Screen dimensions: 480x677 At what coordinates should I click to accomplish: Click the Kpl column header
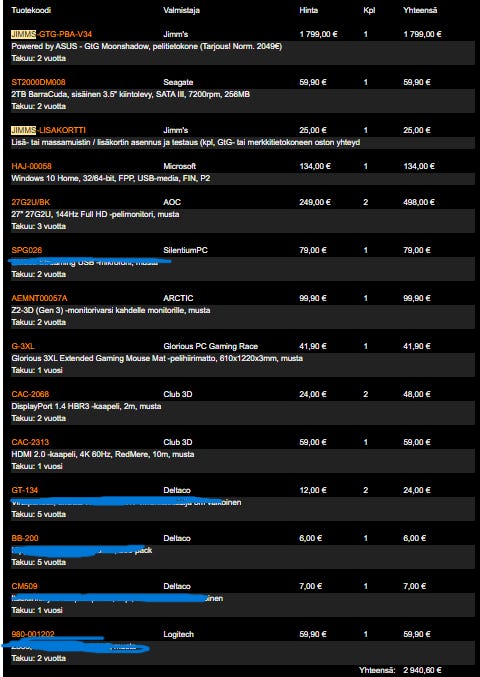coord(369,10)
